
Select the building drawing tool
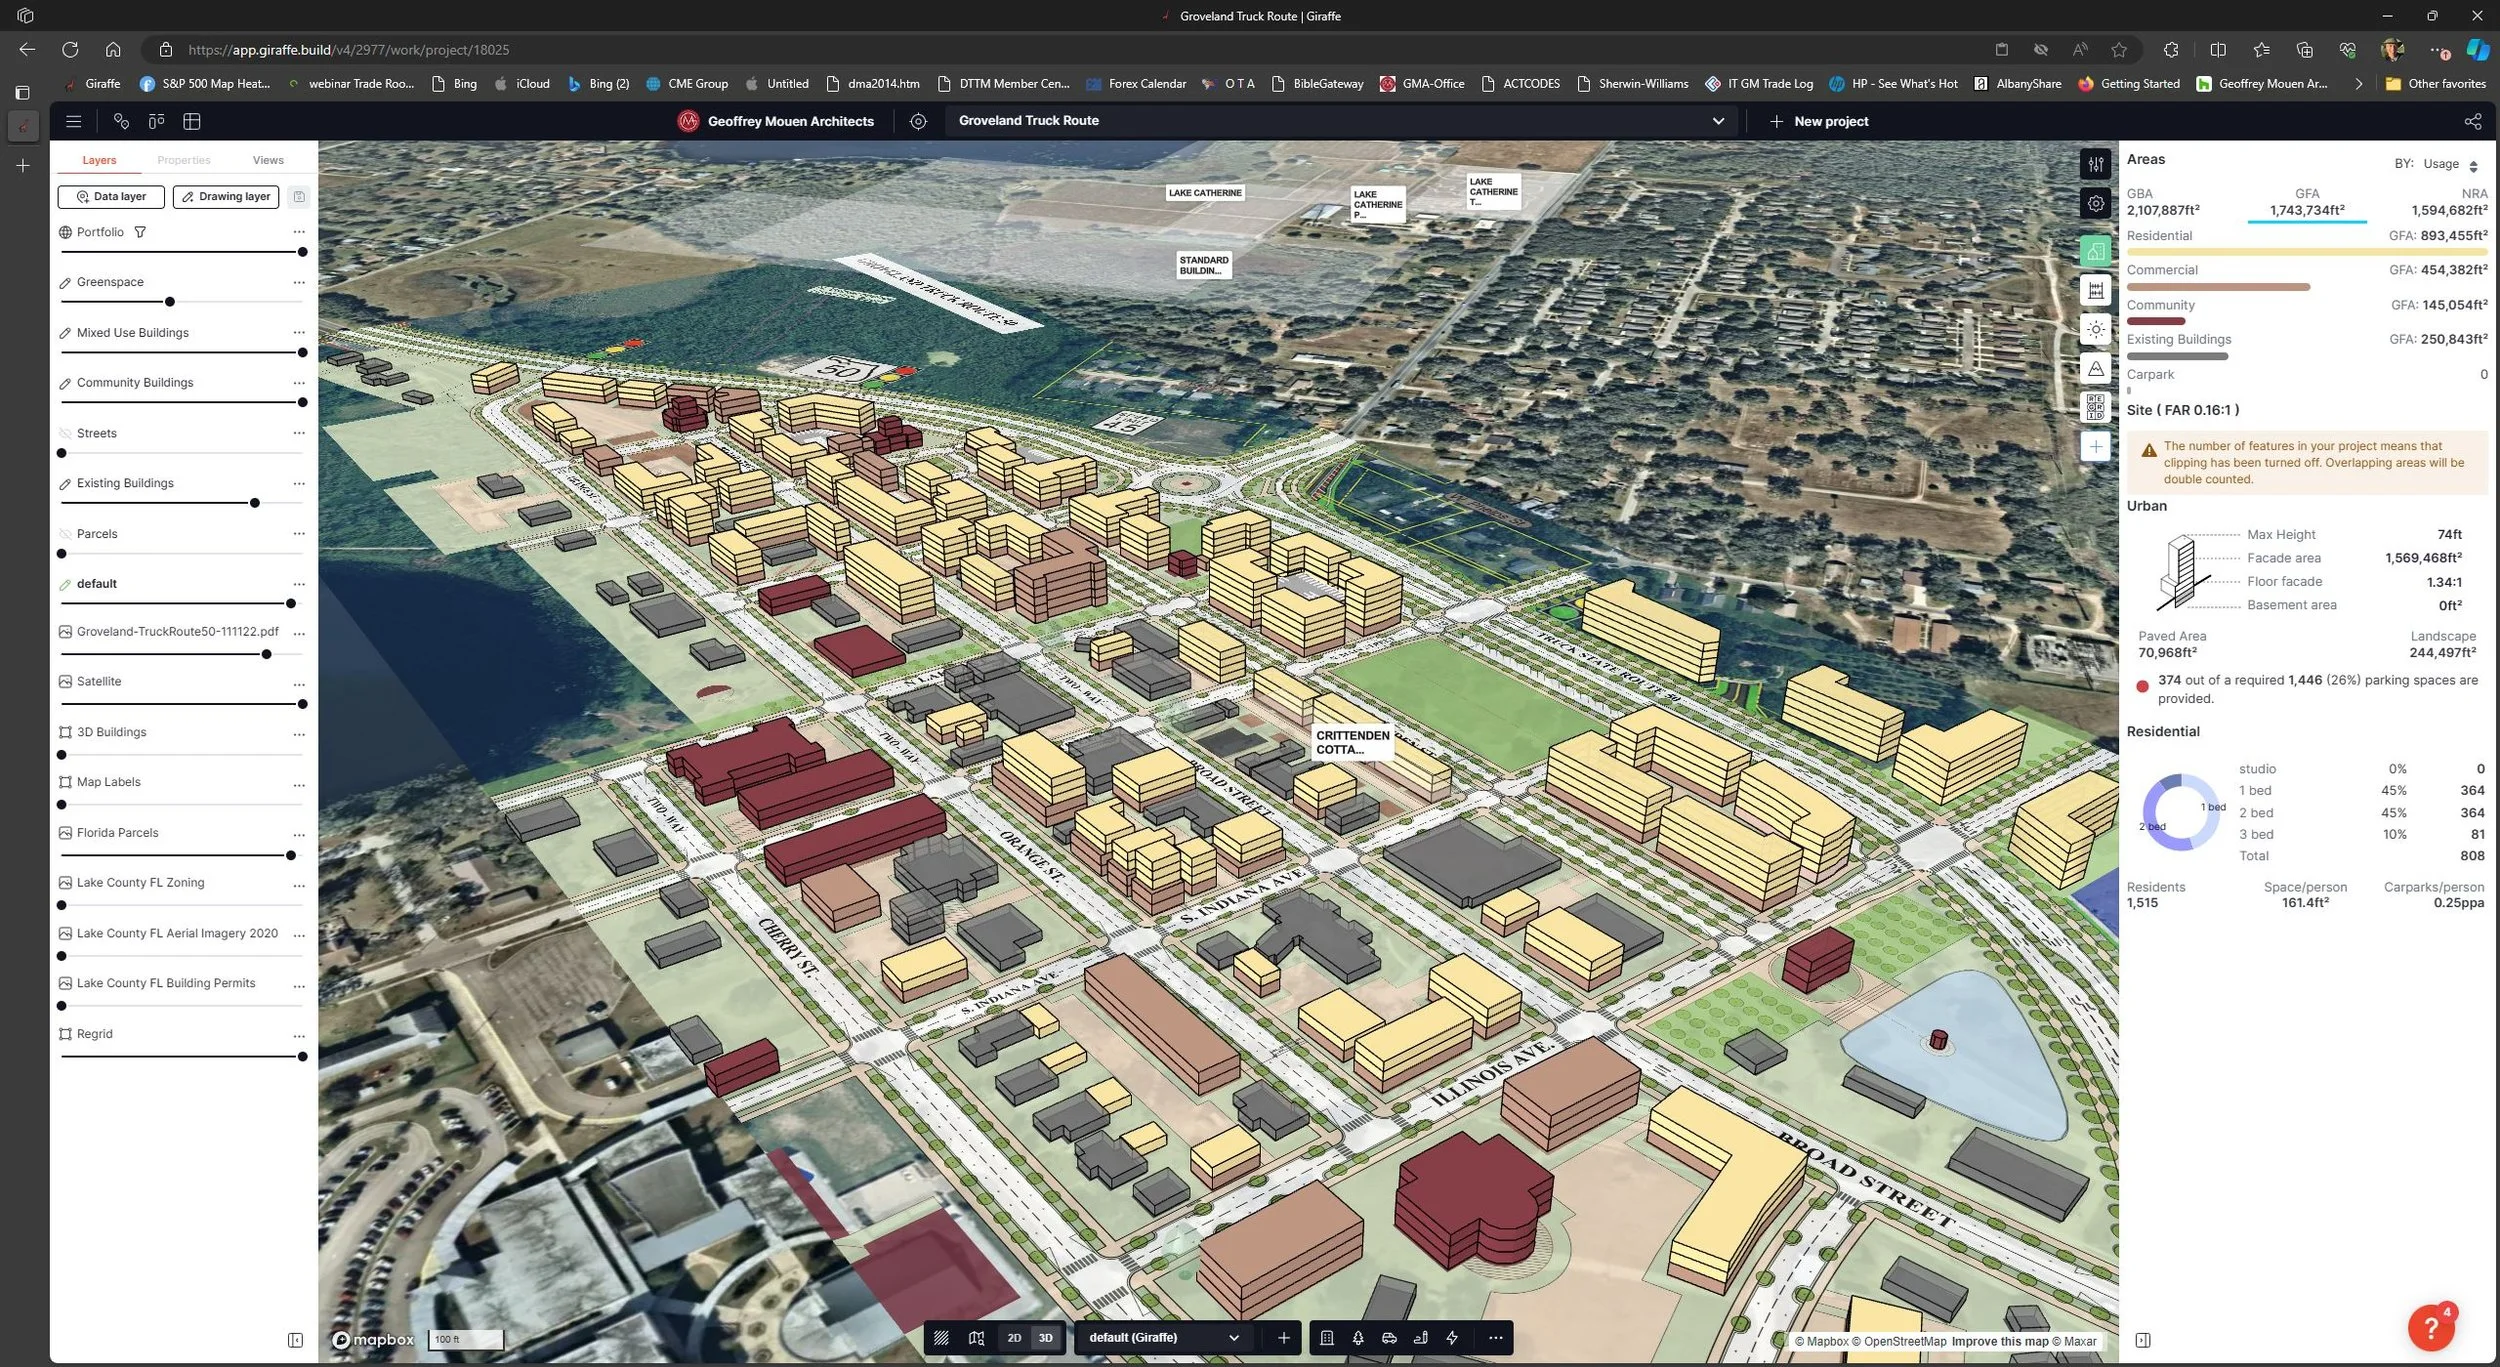point(1327,1338)
